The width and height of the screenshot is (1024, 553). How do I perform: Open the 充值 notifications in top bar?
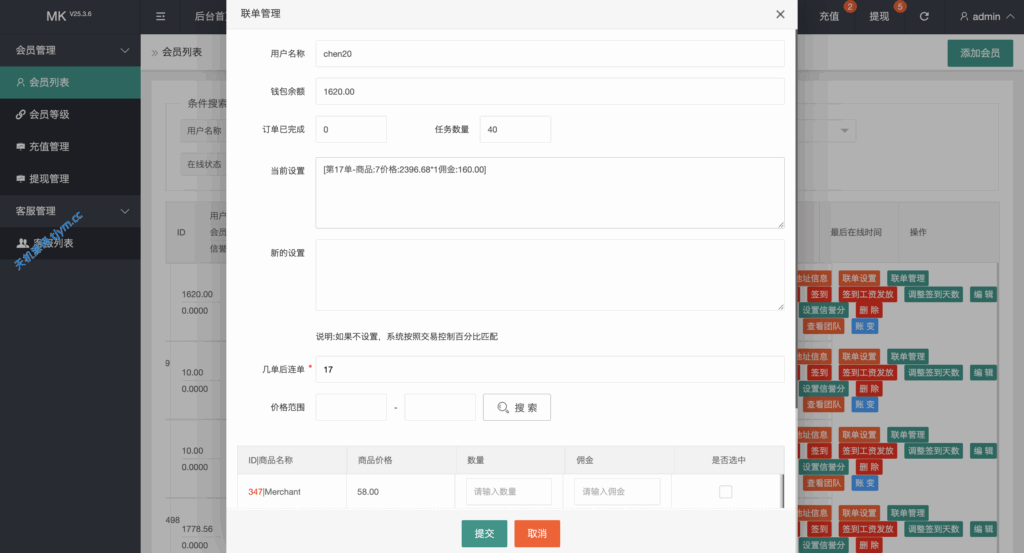point(829,17)
